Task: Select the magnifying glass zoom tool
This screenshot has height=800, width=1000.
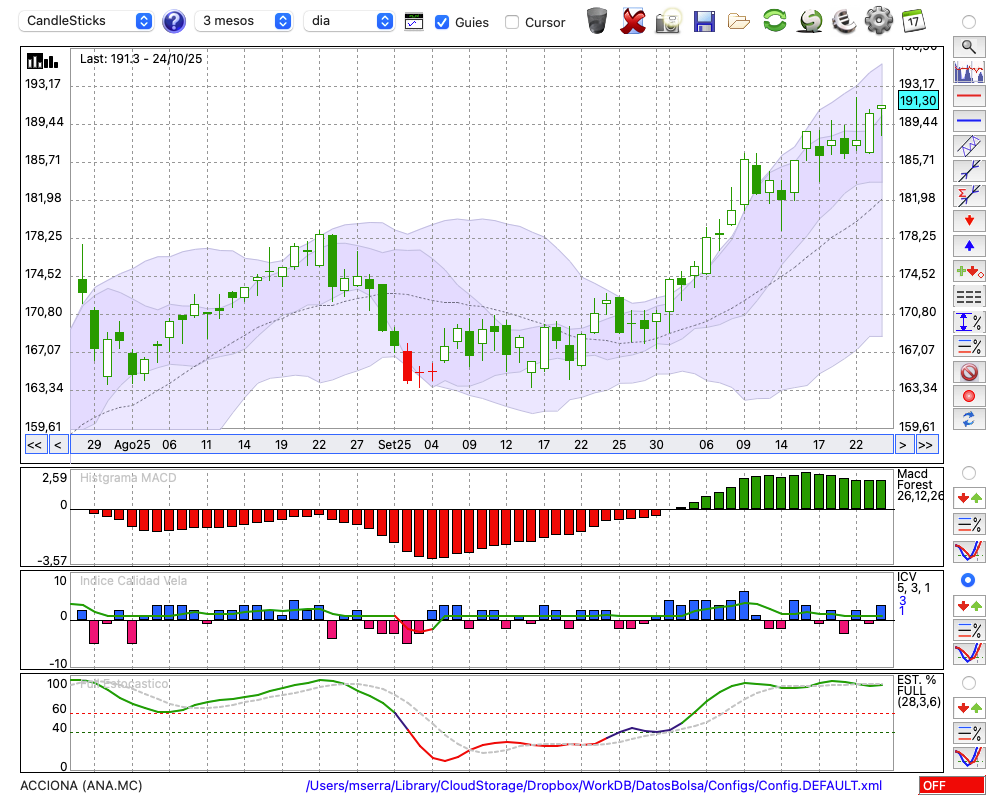Action: [969, 47]
